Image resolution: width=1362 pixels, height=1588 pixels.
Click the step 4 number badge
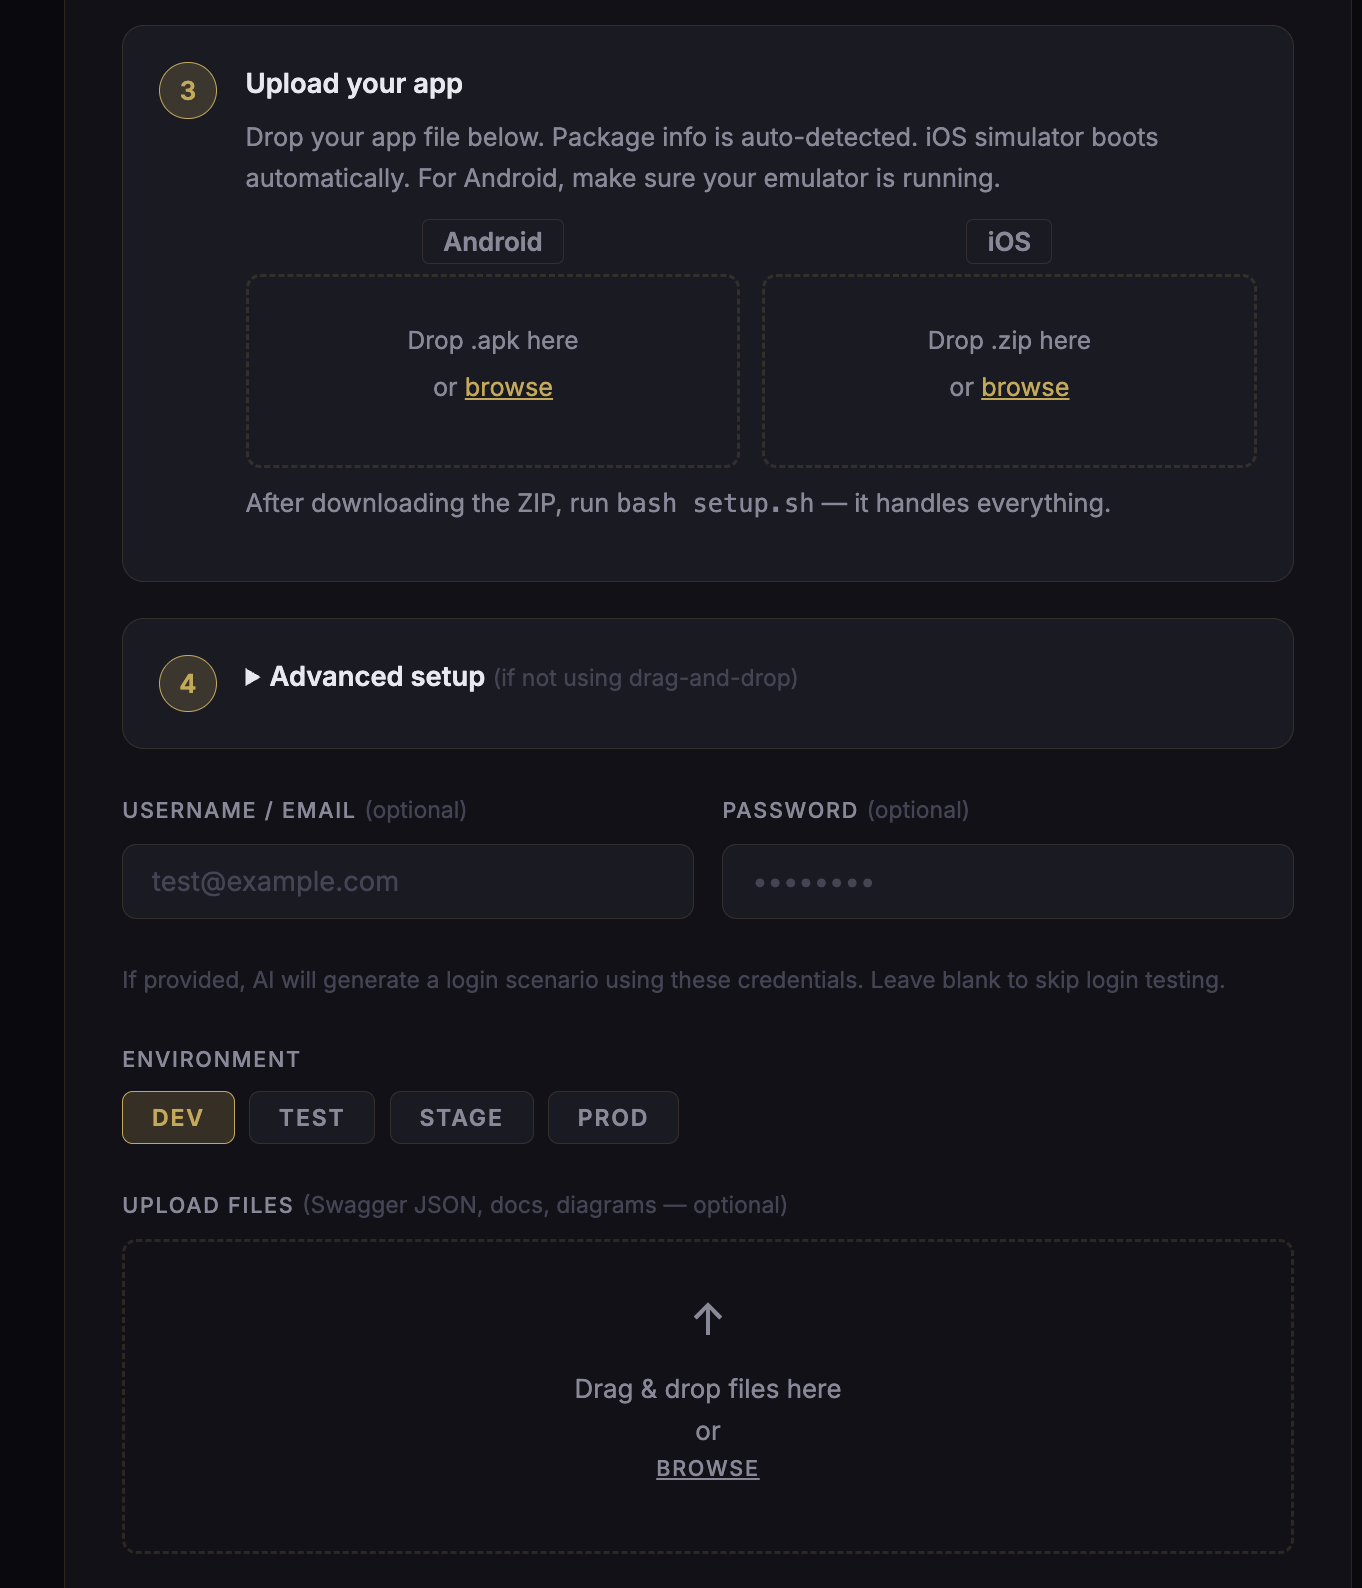[188, 684]
